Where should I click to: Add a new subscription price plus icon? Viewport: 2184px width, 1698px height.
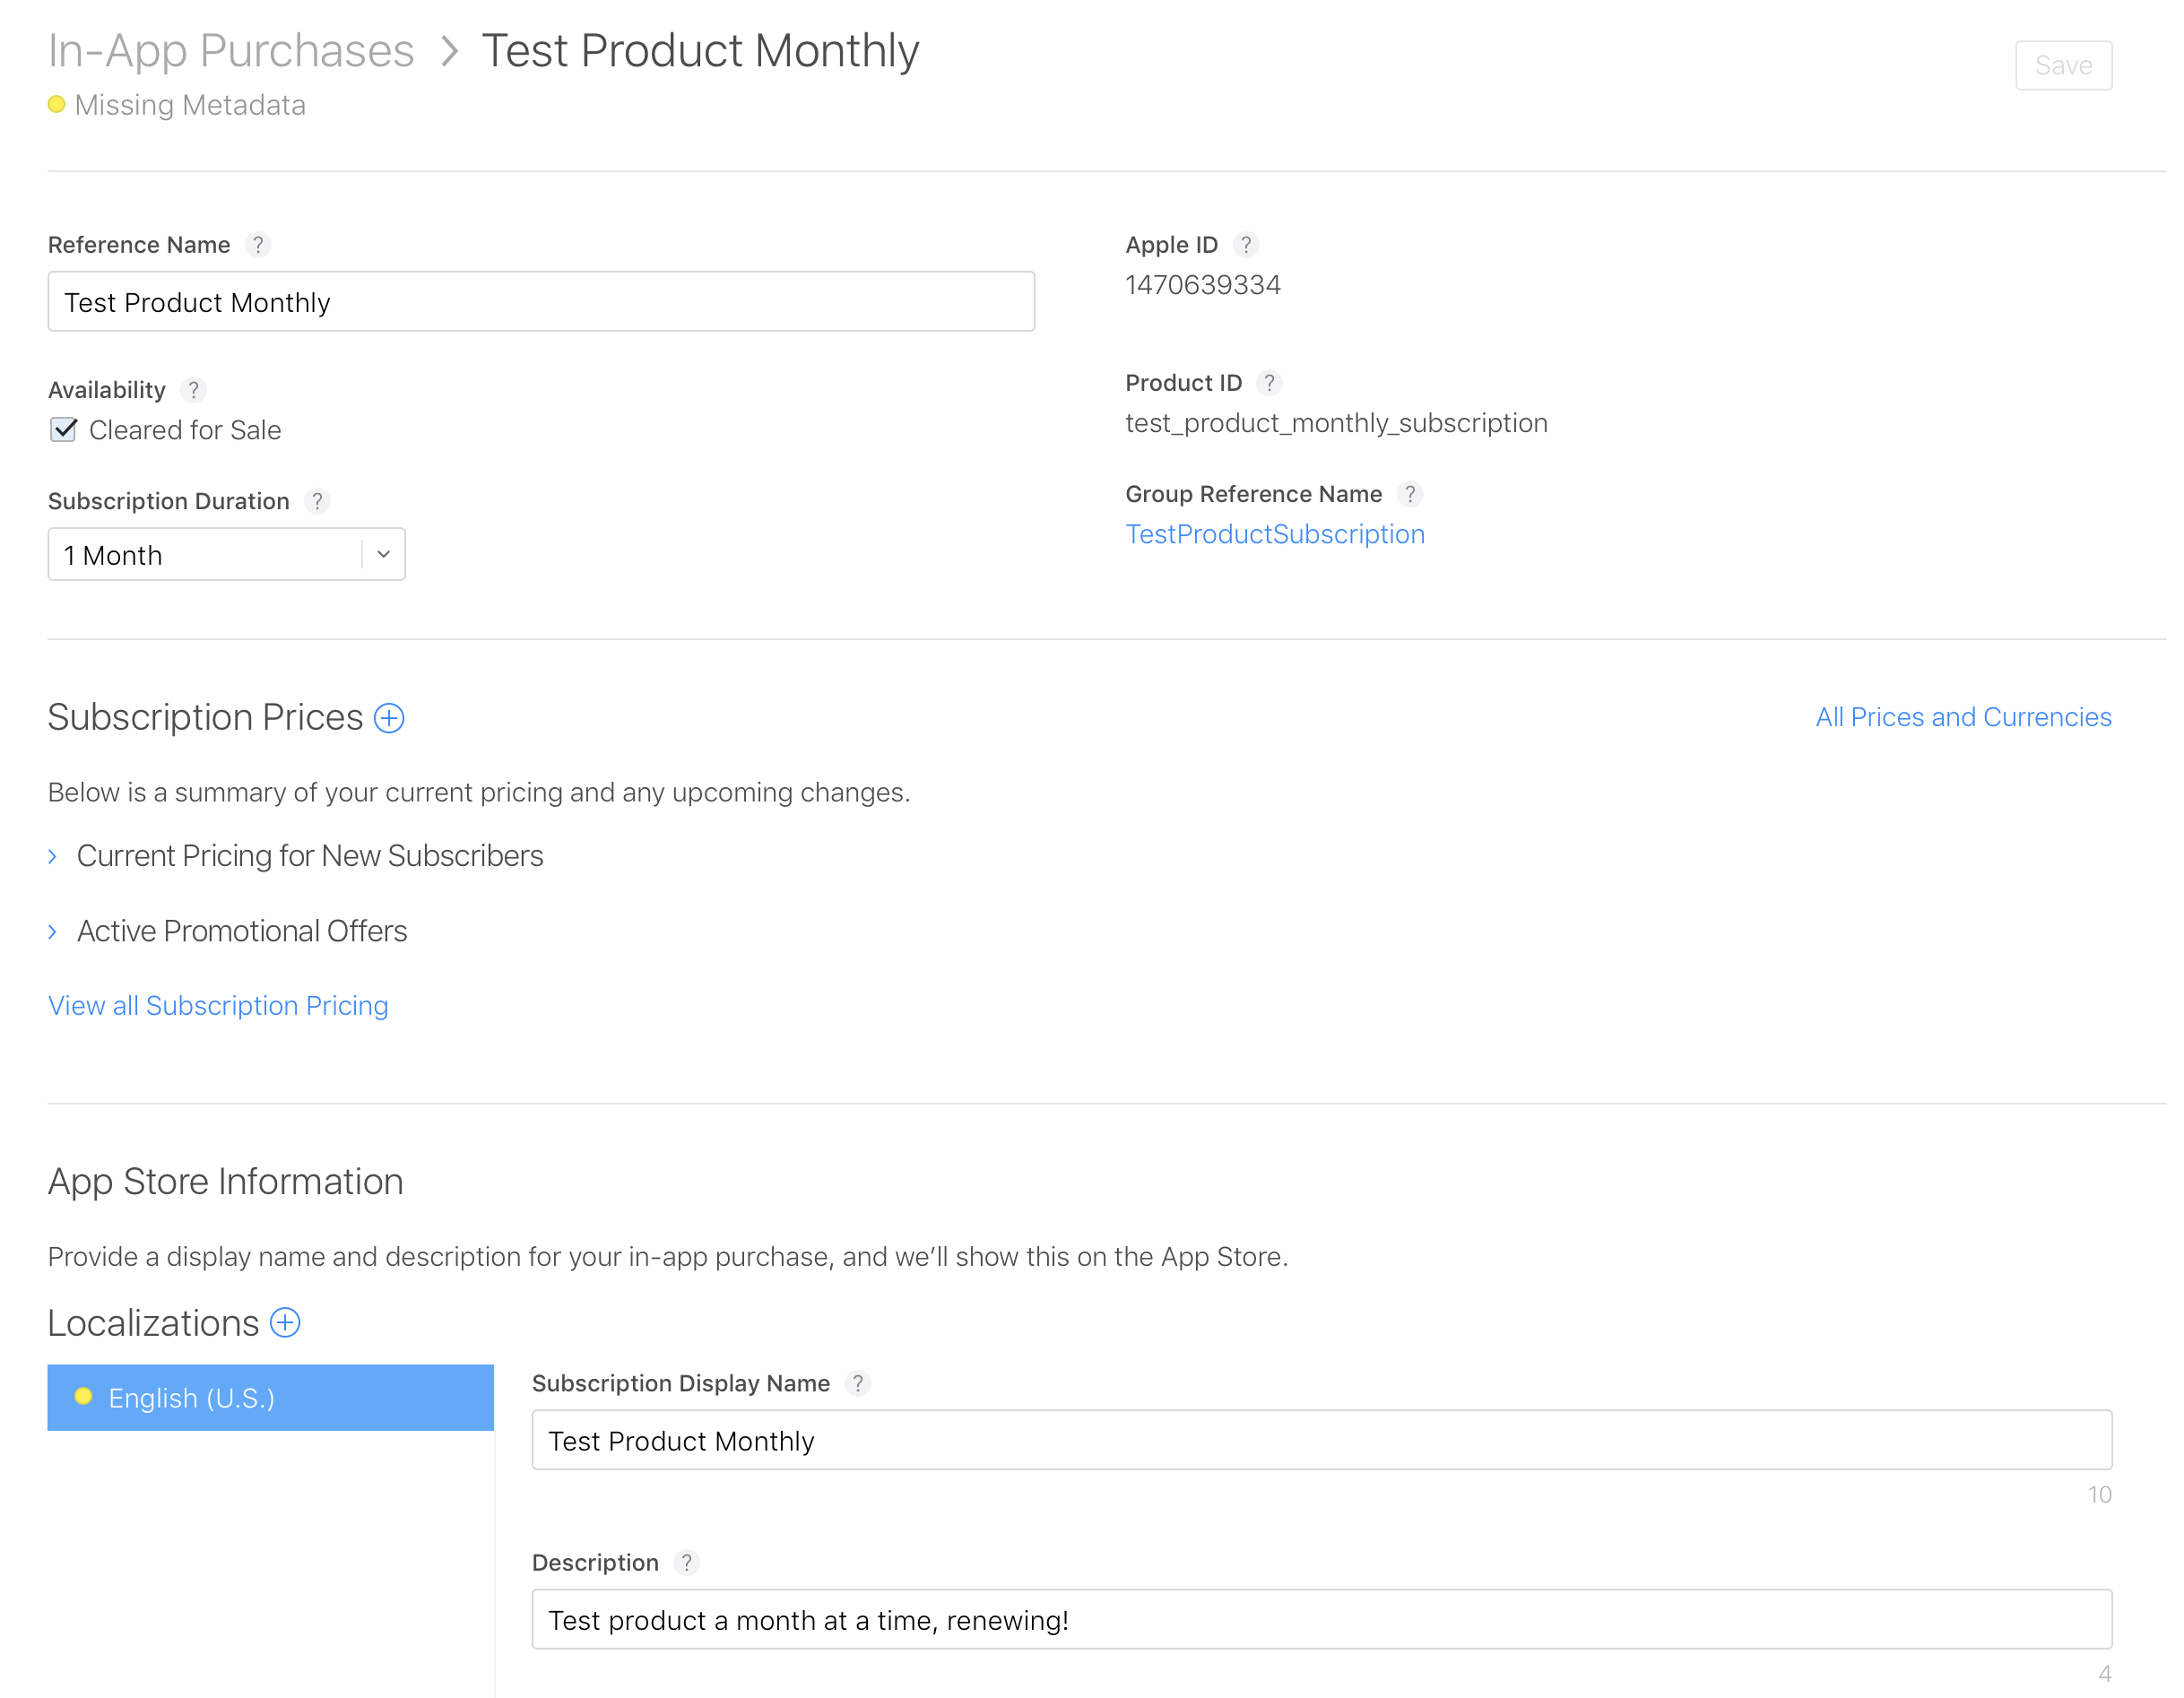389,719
